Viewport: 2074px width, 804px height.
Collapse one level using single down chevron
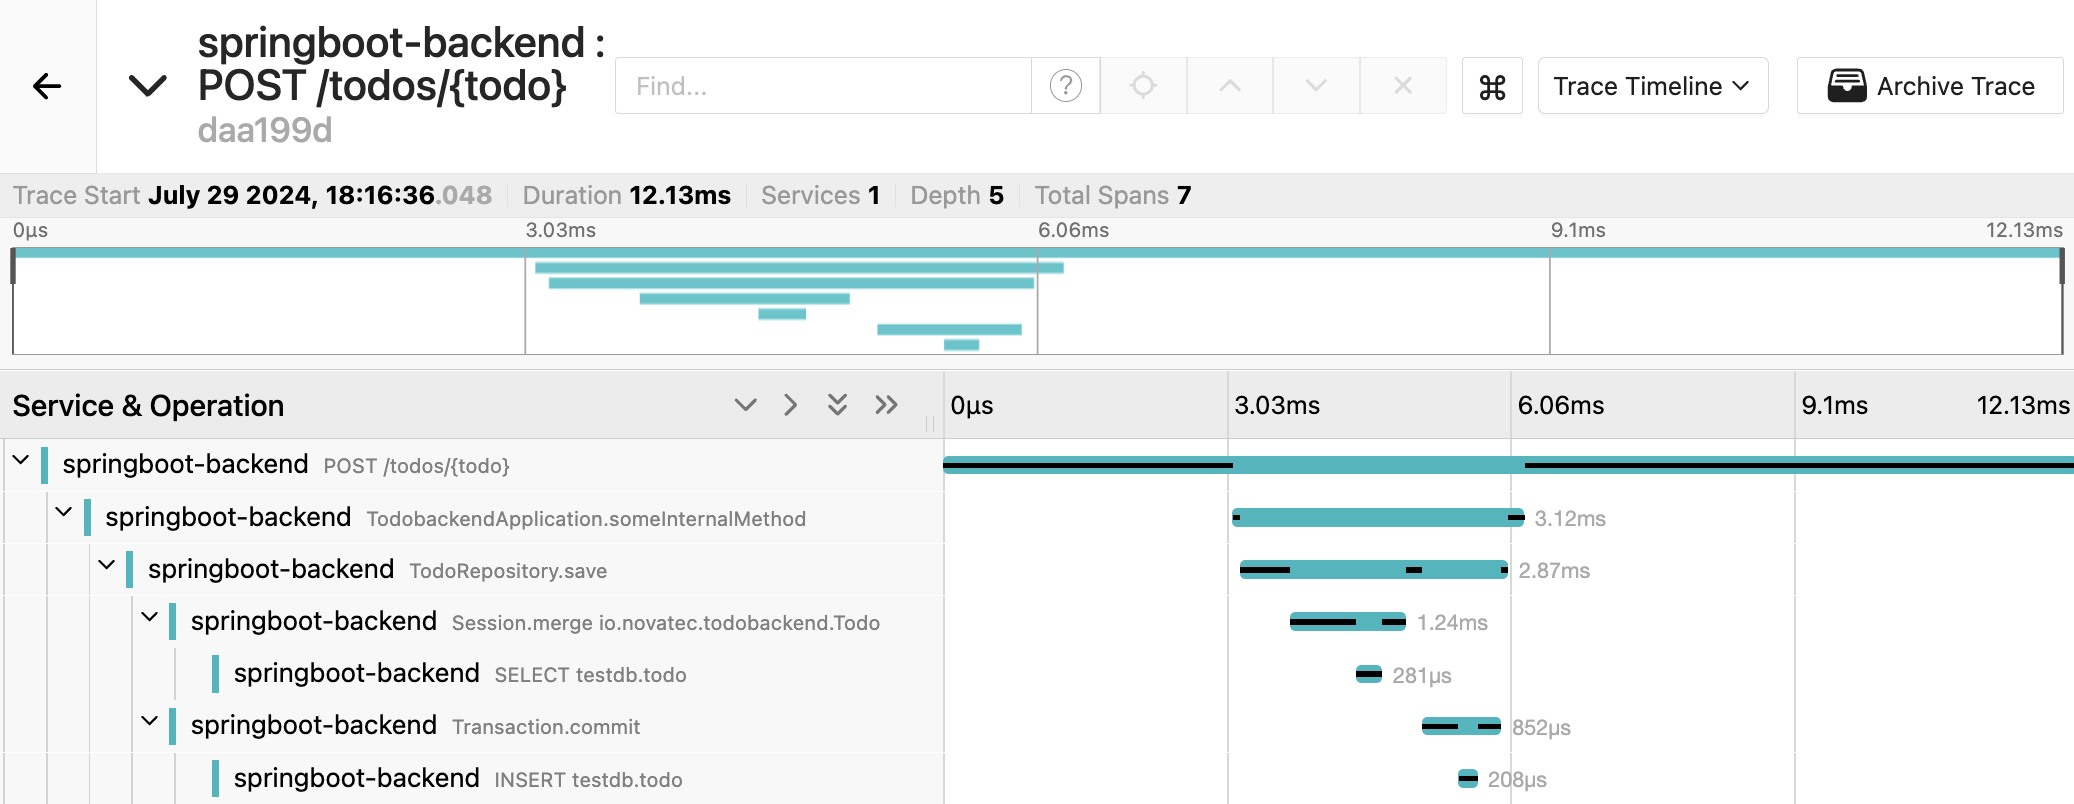point(745,405)
